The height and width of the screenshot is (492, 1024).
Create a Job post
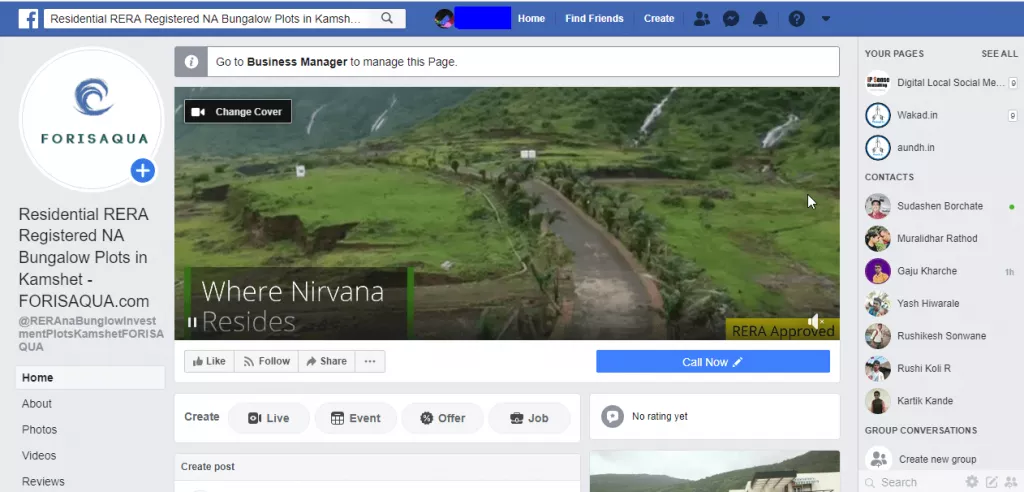click(529, 418)
